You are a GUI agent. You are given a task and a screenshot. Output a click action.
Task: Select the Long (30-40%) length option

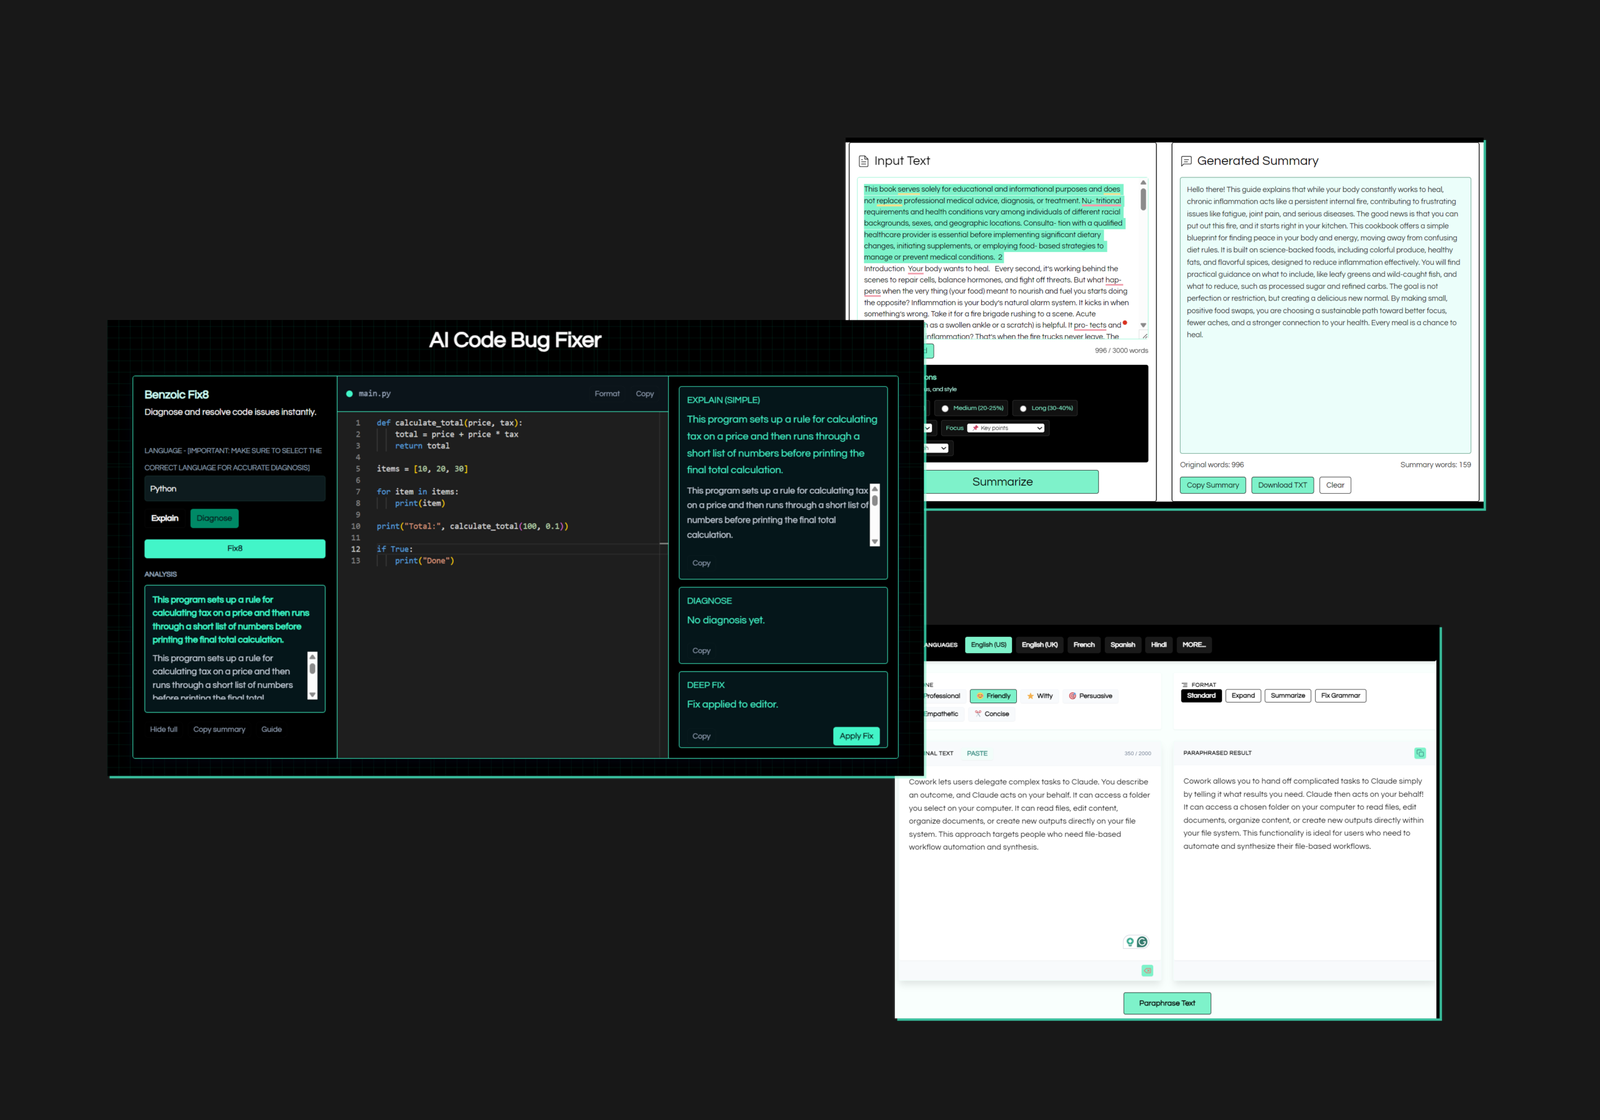tap(1023, 408)
